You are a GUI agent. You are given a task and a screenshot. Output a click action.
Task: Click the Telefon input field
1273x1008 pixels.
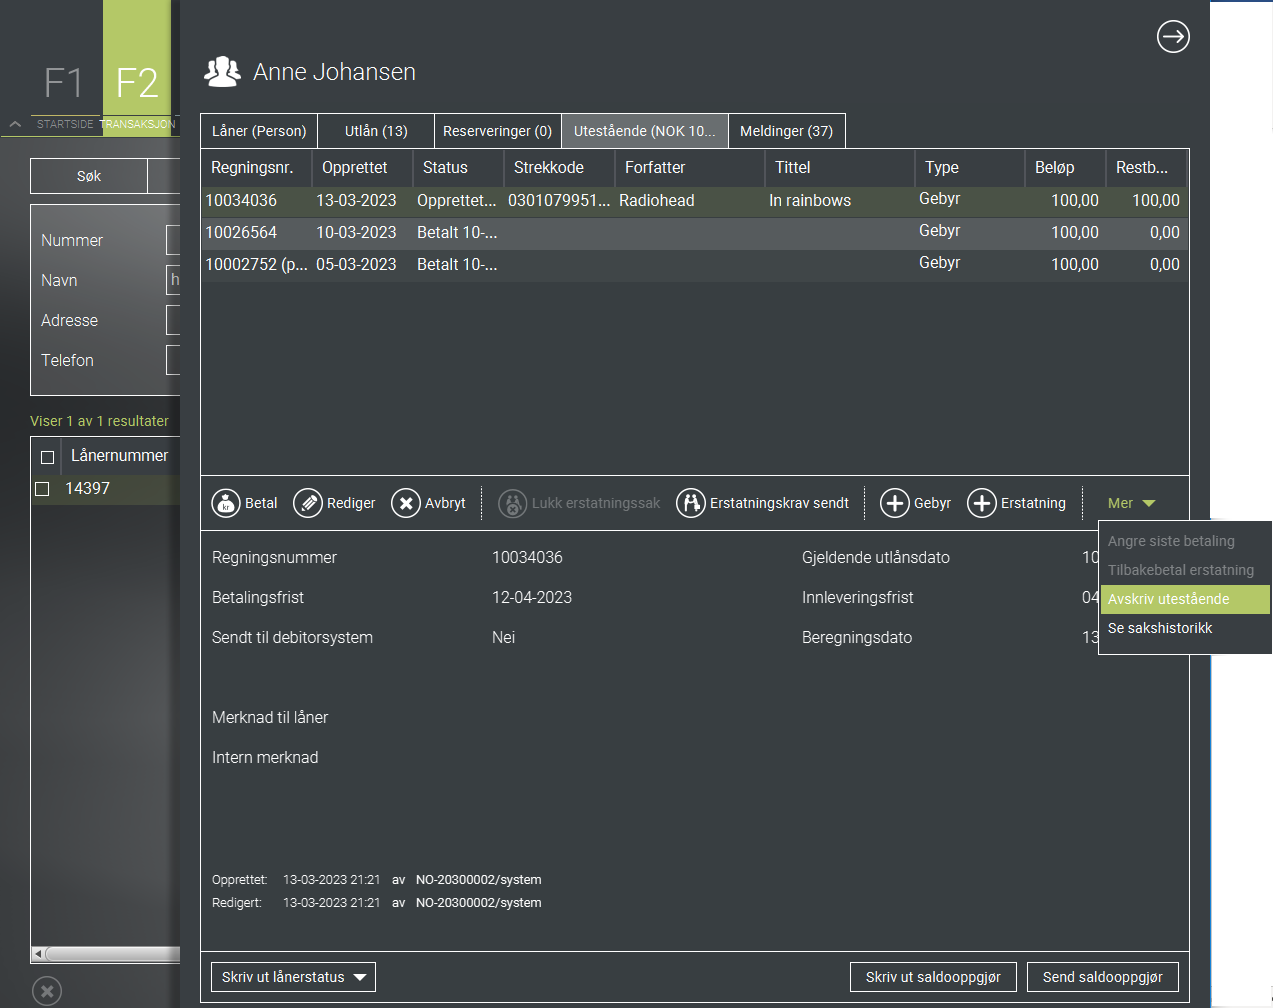coord(173,360)
